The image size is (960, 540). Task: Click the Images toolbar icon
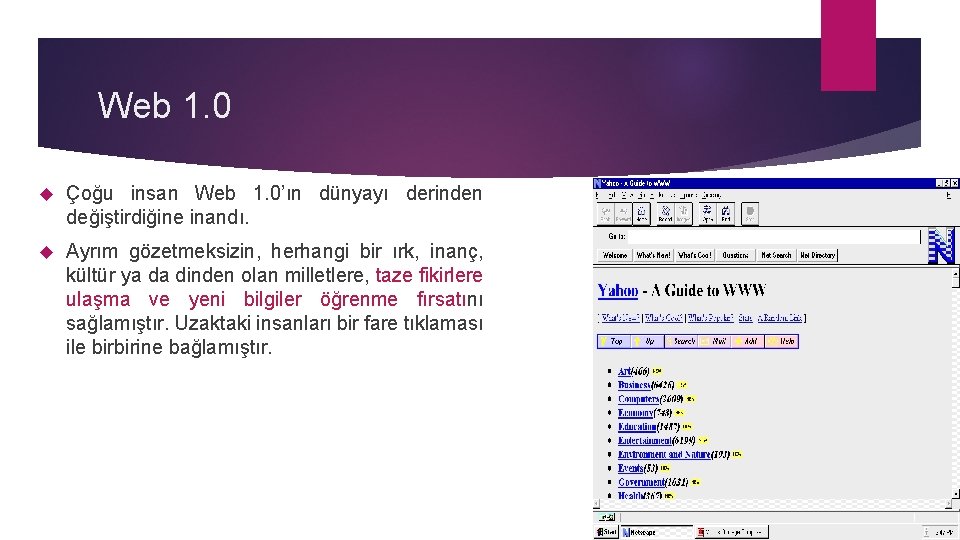[x=683, y=214]
